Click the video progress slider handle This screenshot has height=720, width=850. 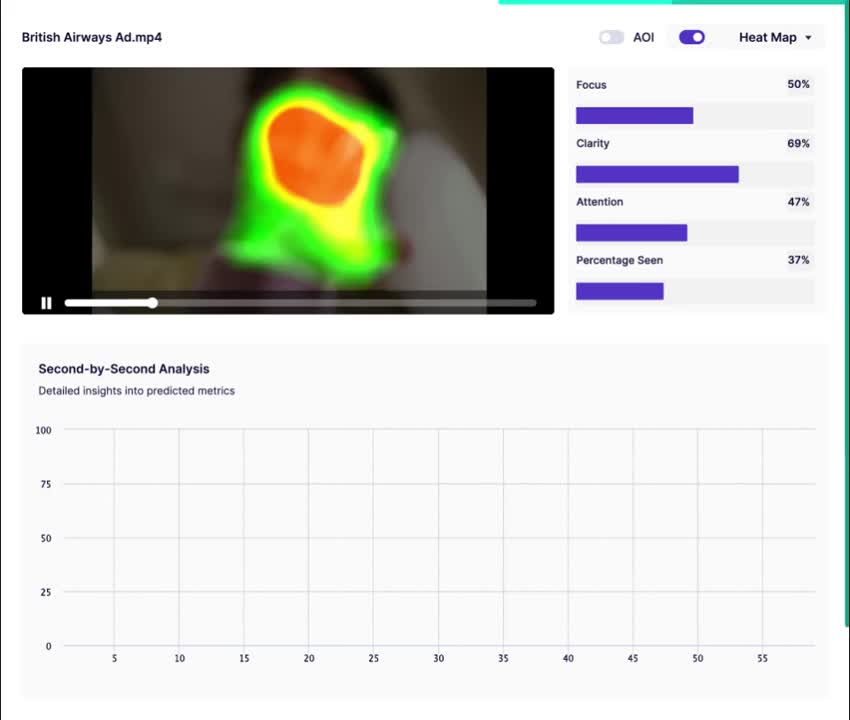point(153,303)
